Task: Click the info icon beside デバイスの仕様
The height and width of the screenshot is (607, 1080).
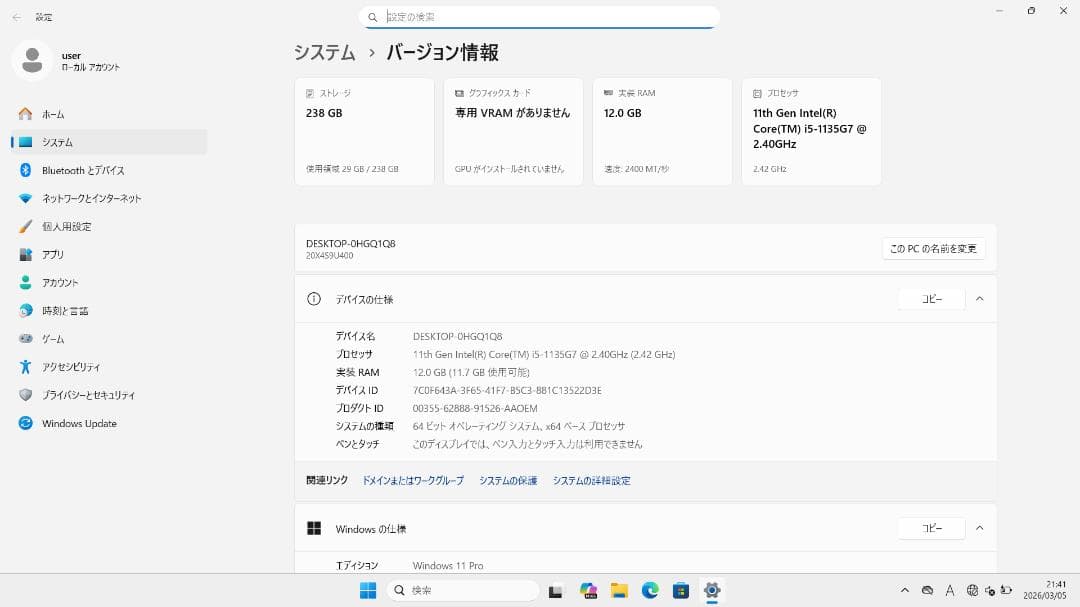Action: [314, 299]
